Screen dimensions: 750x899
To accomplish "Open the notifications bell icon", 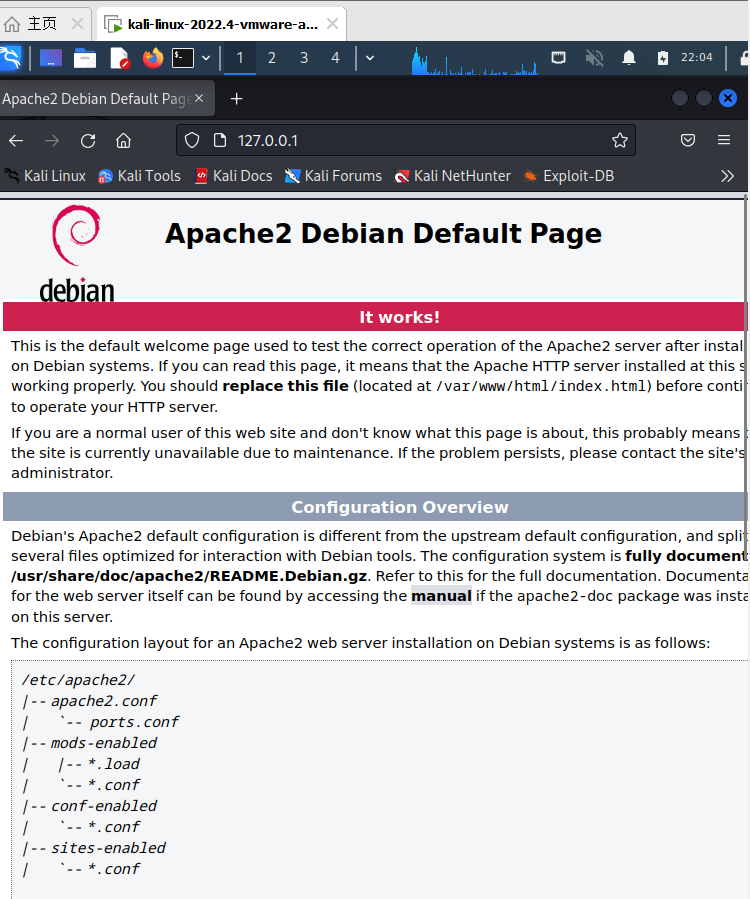I will pyautogui.click(x=629, y=57).
